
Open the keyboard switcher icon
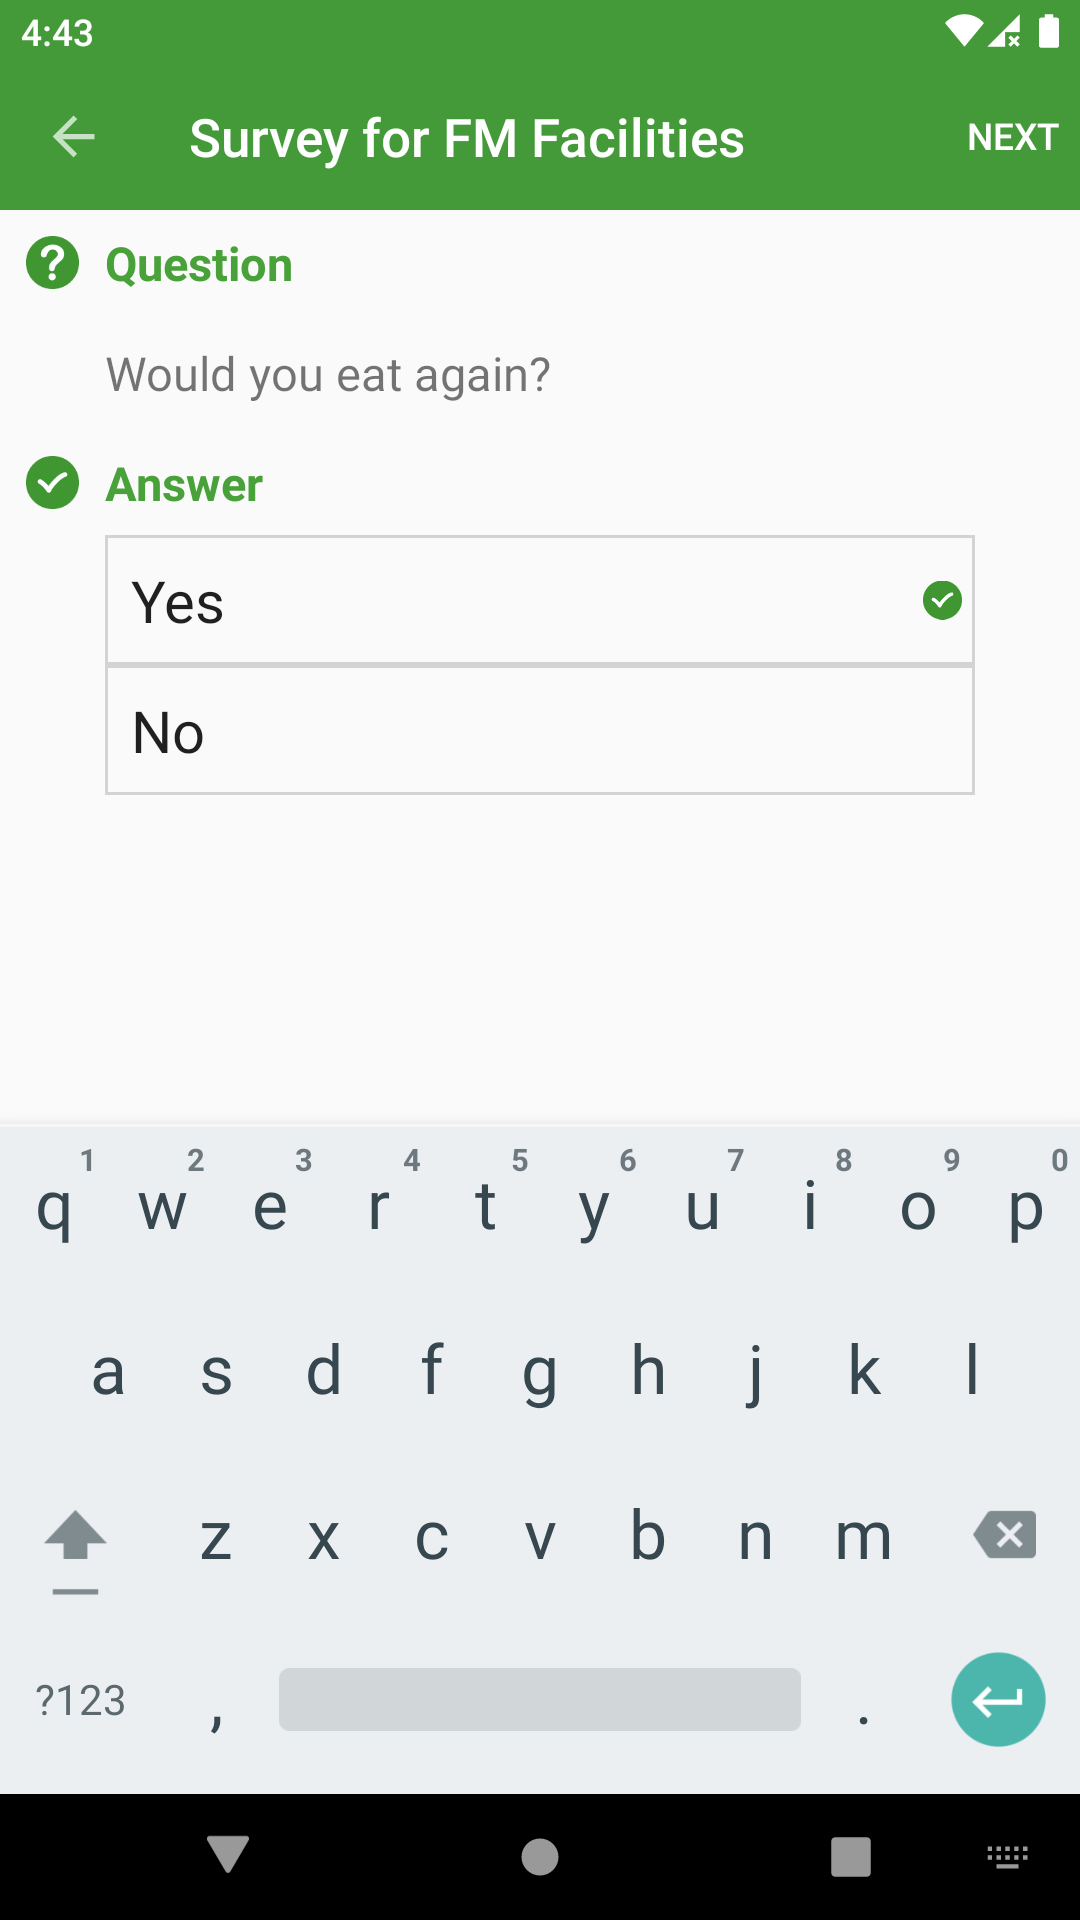1007,1856
